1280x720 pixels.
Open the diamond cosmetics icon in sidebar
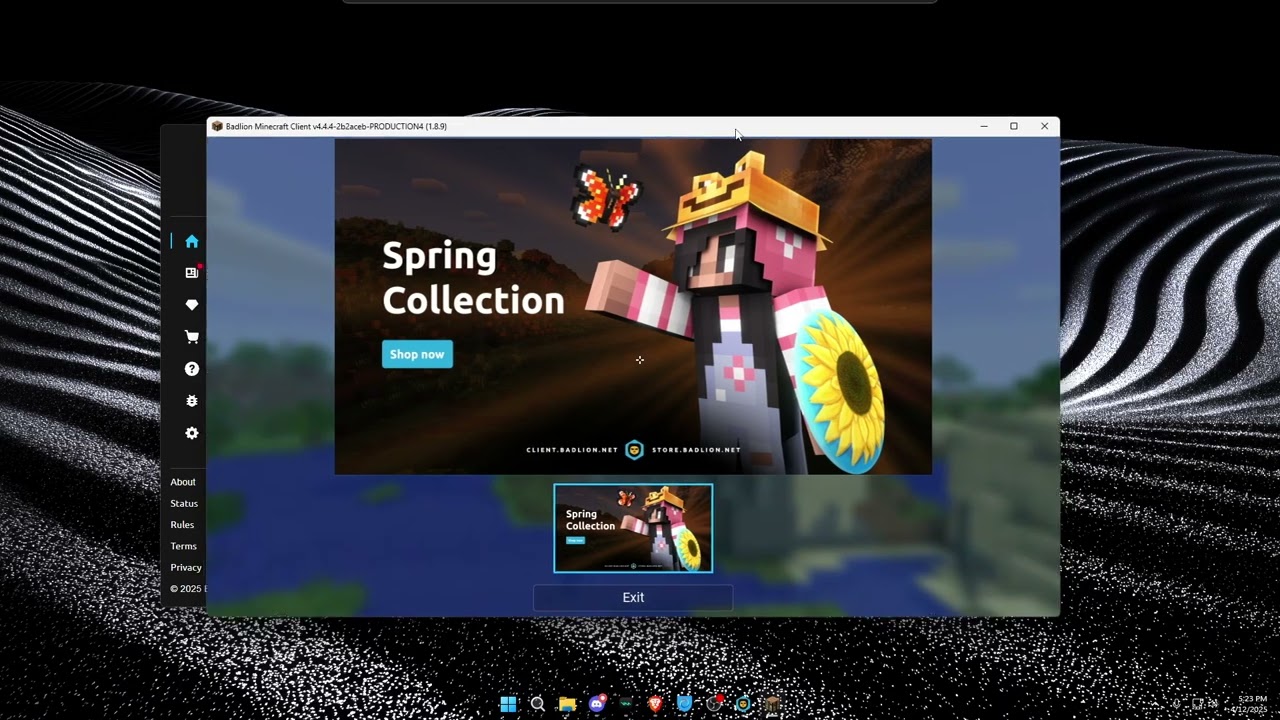[192, 305]
